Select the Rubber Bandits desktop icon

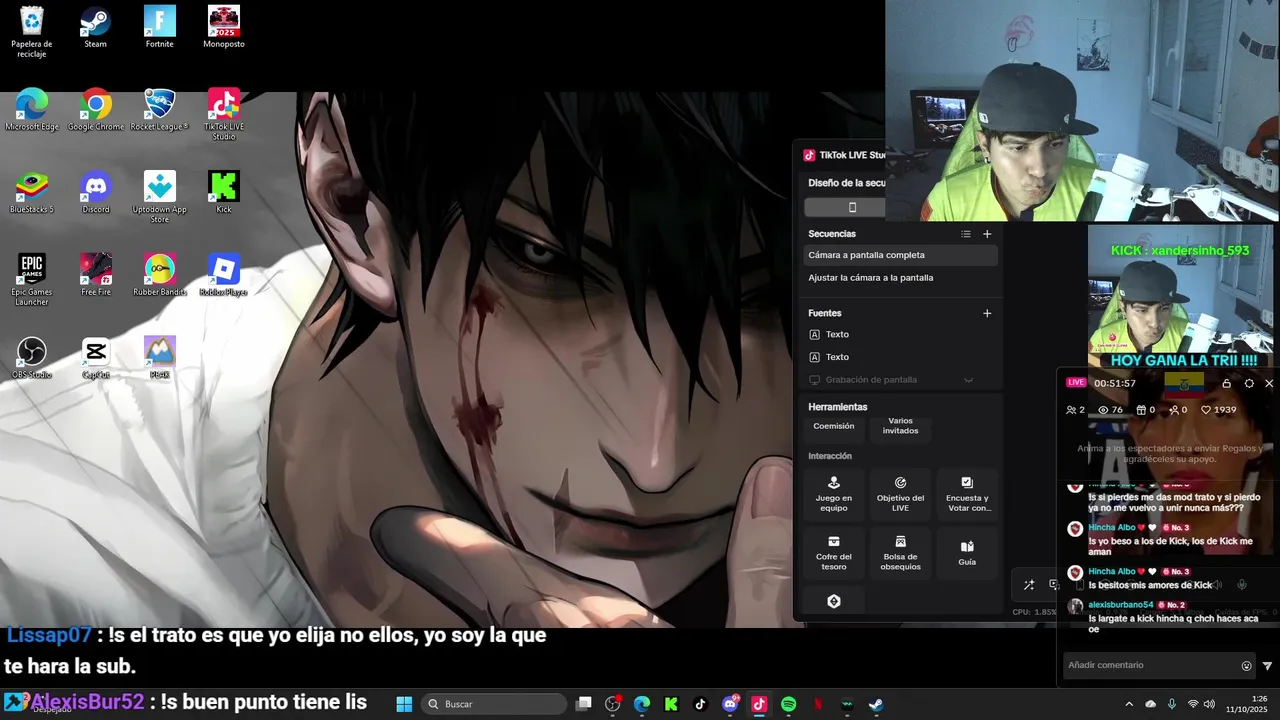(160, 276)
